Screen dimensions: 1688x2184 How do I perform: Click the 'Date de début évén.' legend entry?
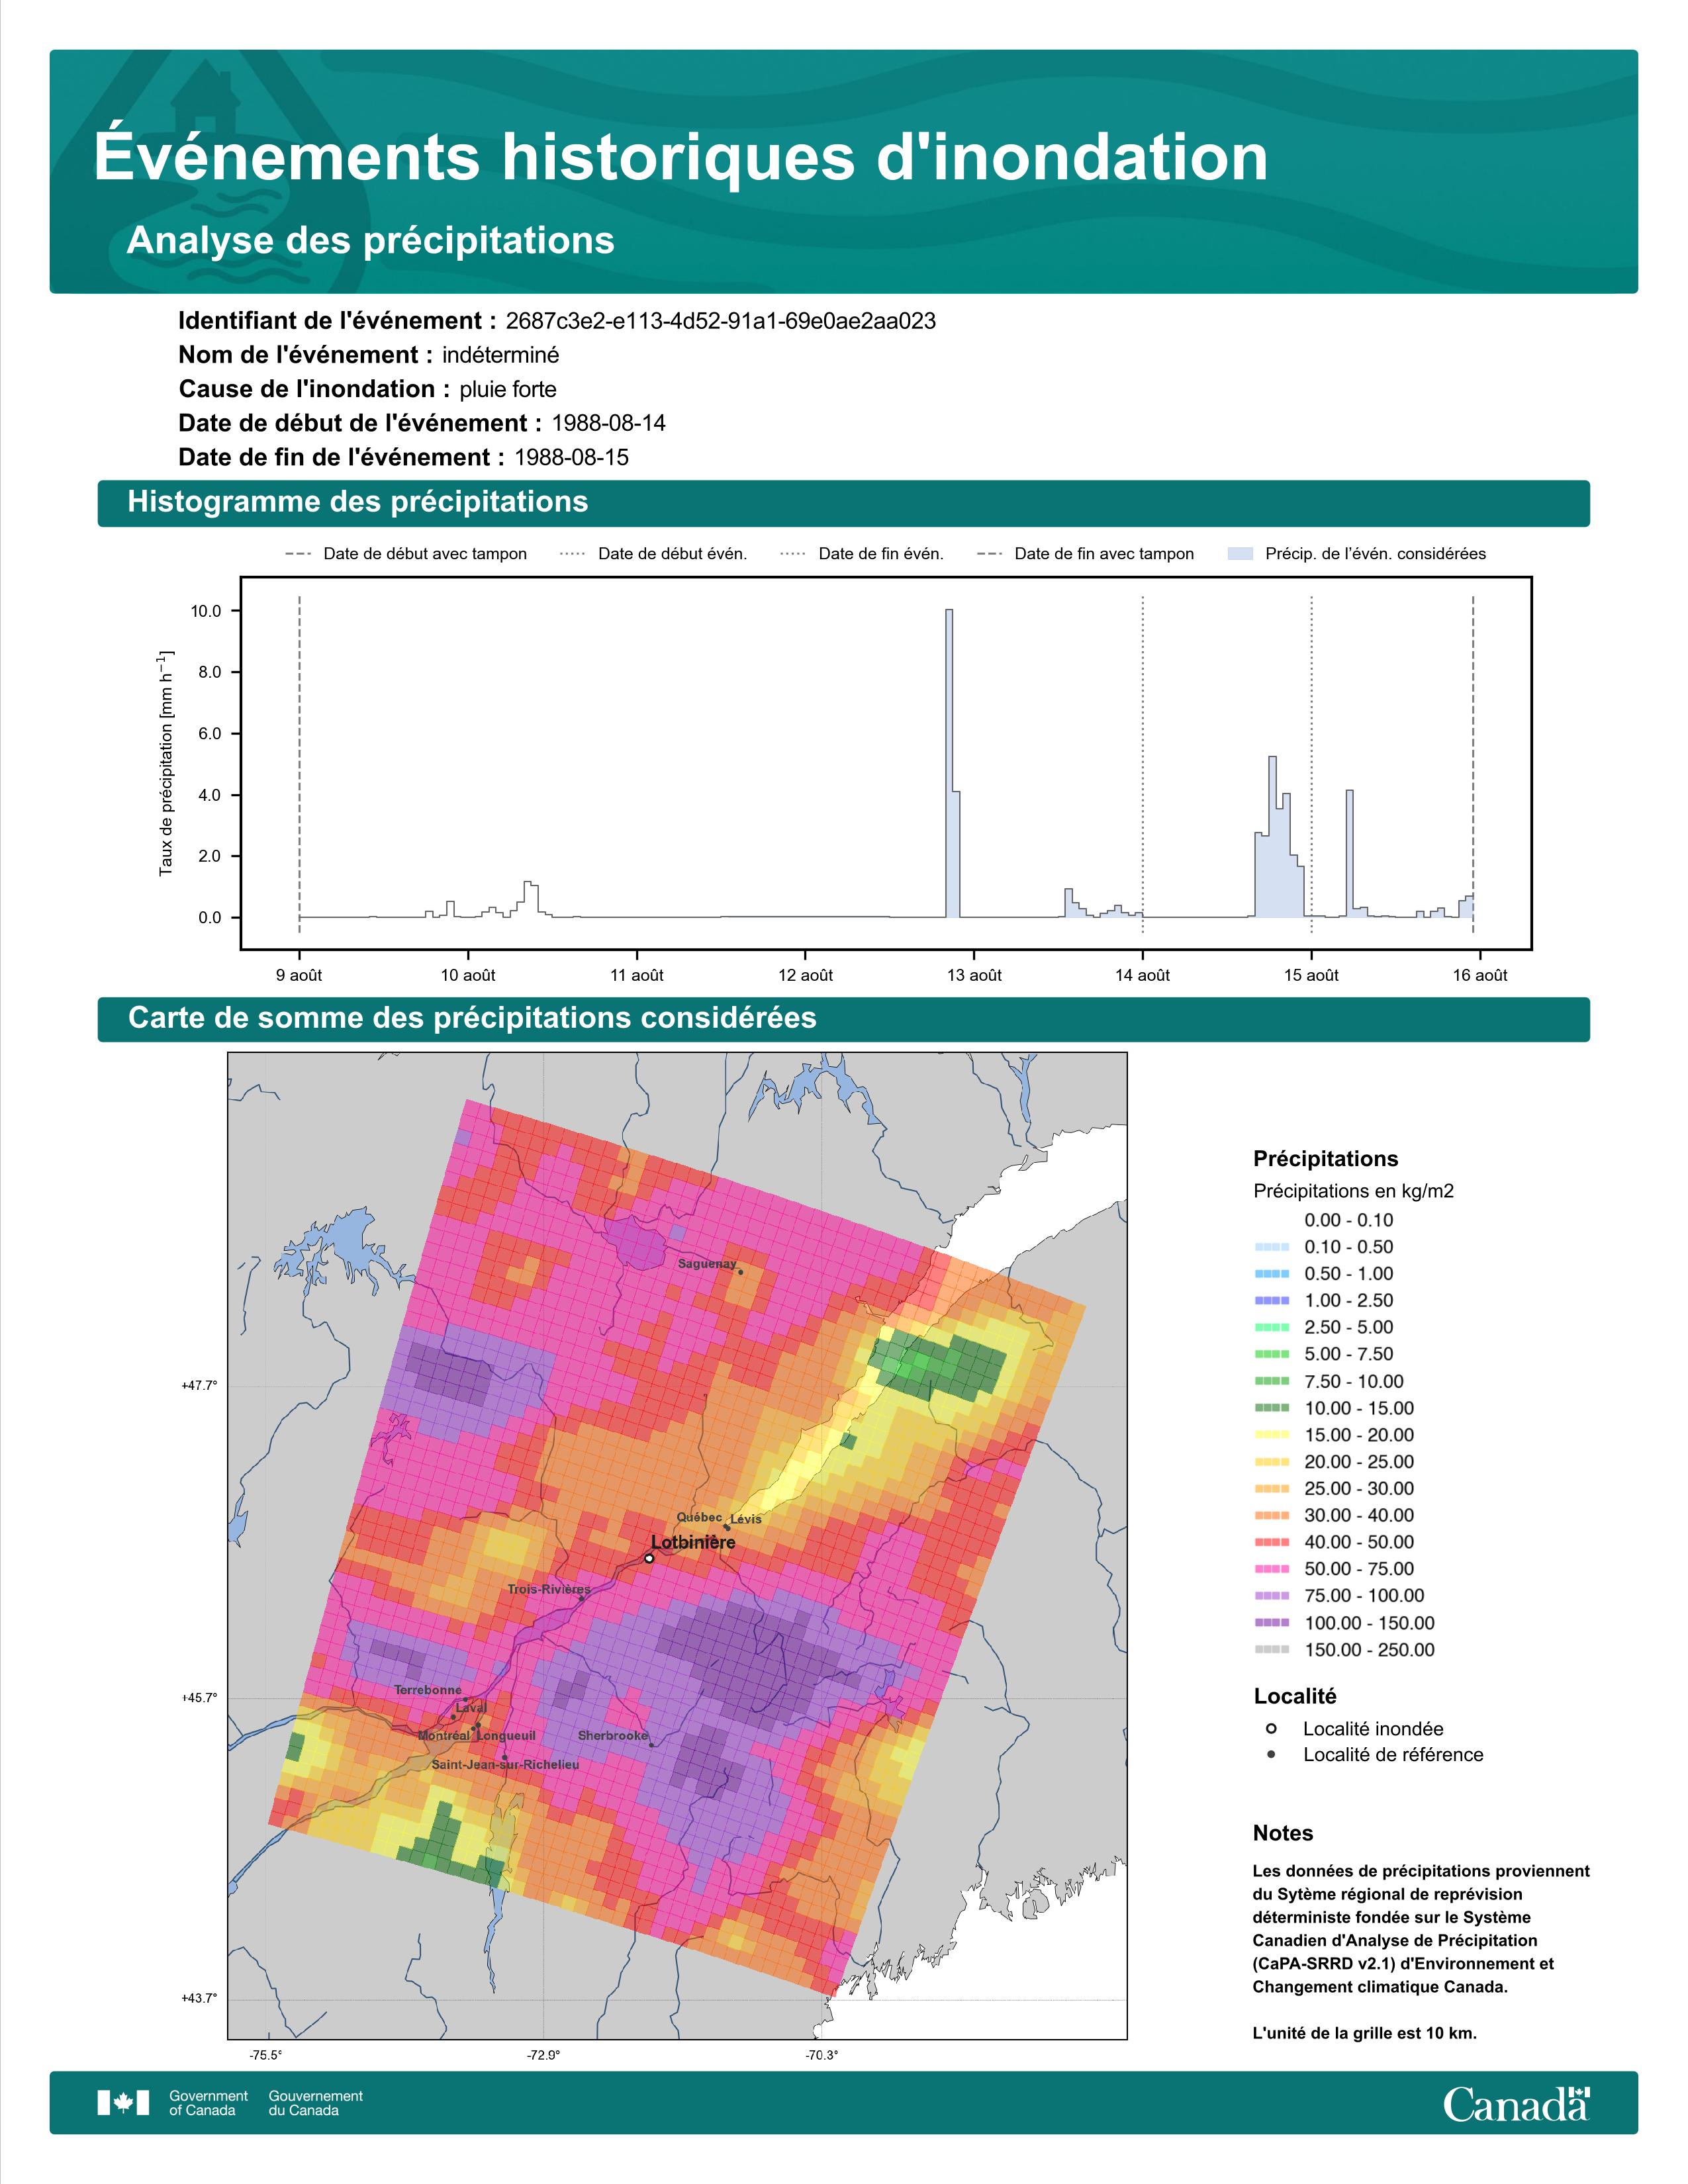coord(654,554)
